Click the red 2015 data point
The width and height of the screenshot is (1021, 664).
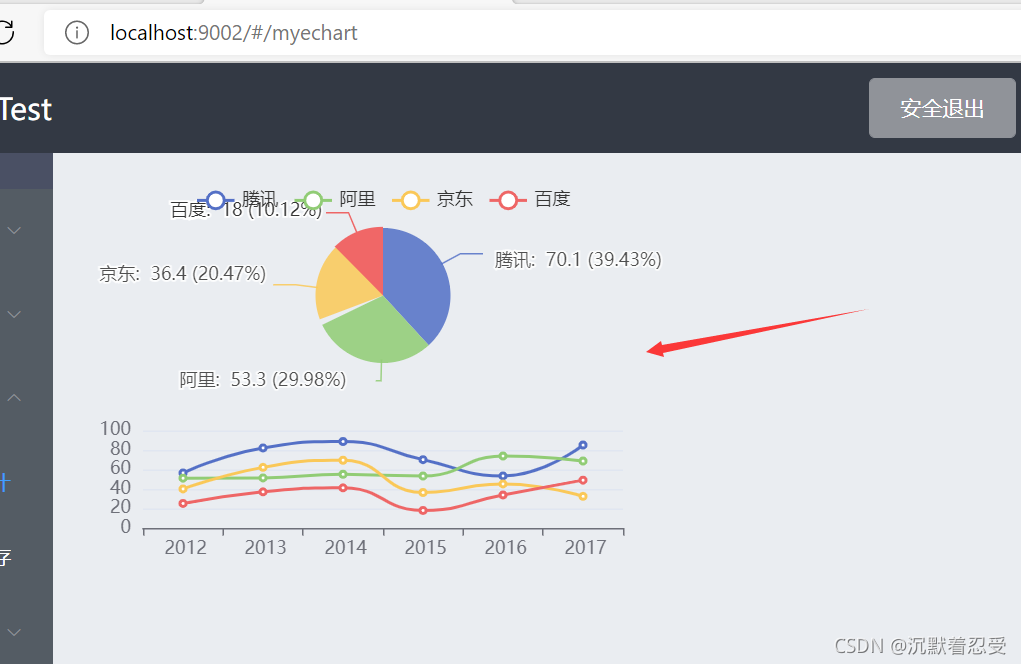(423, 510)
